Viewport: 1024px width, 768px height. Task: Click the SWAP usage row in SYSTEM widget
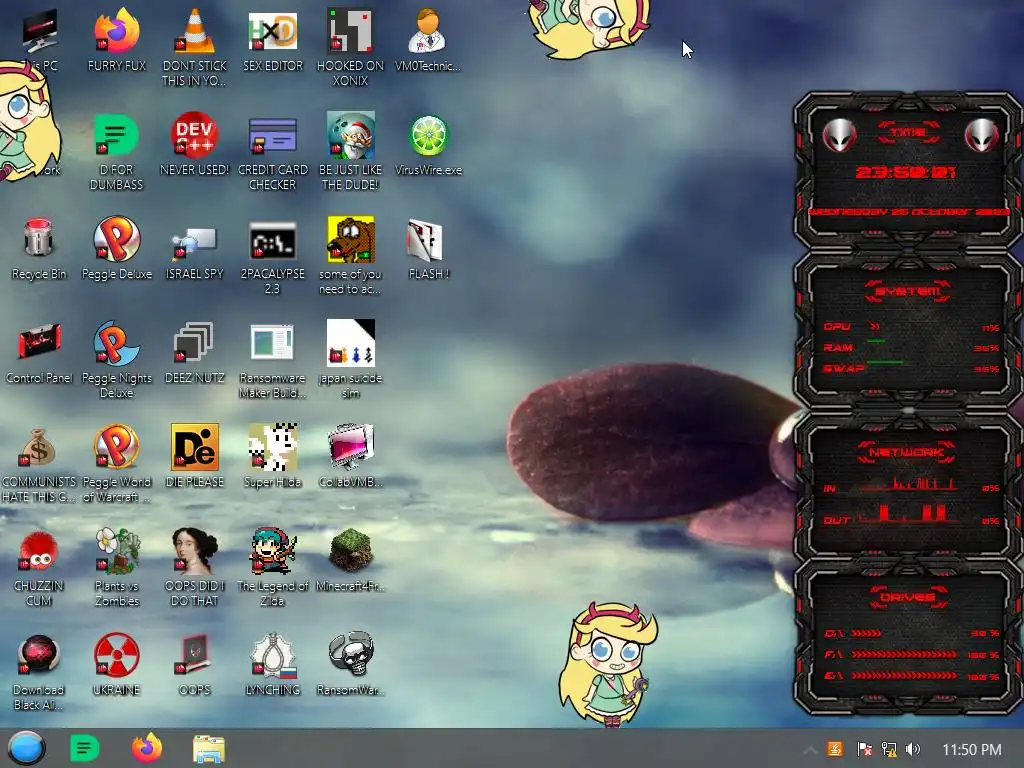point(911,368)
